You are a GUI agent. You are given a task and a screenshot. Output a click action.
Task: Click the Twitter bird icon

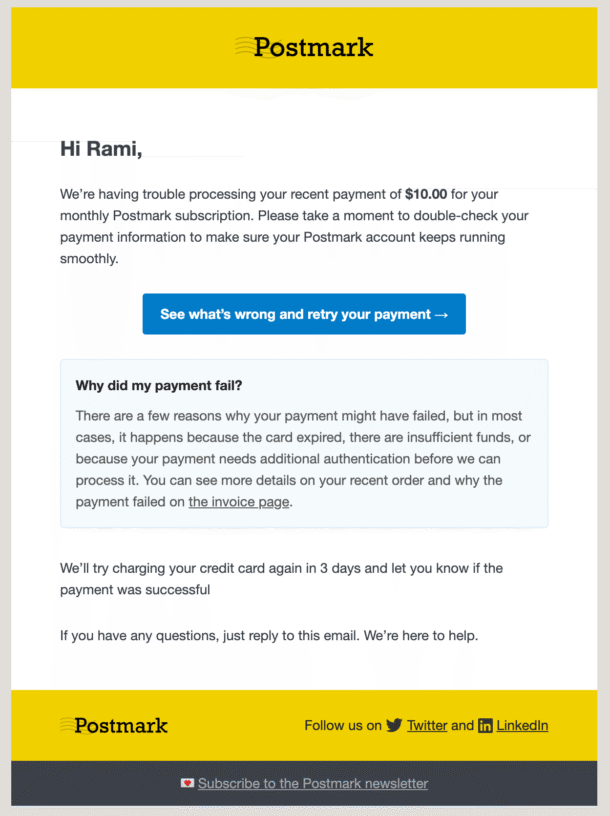click(x=394, y=725)
